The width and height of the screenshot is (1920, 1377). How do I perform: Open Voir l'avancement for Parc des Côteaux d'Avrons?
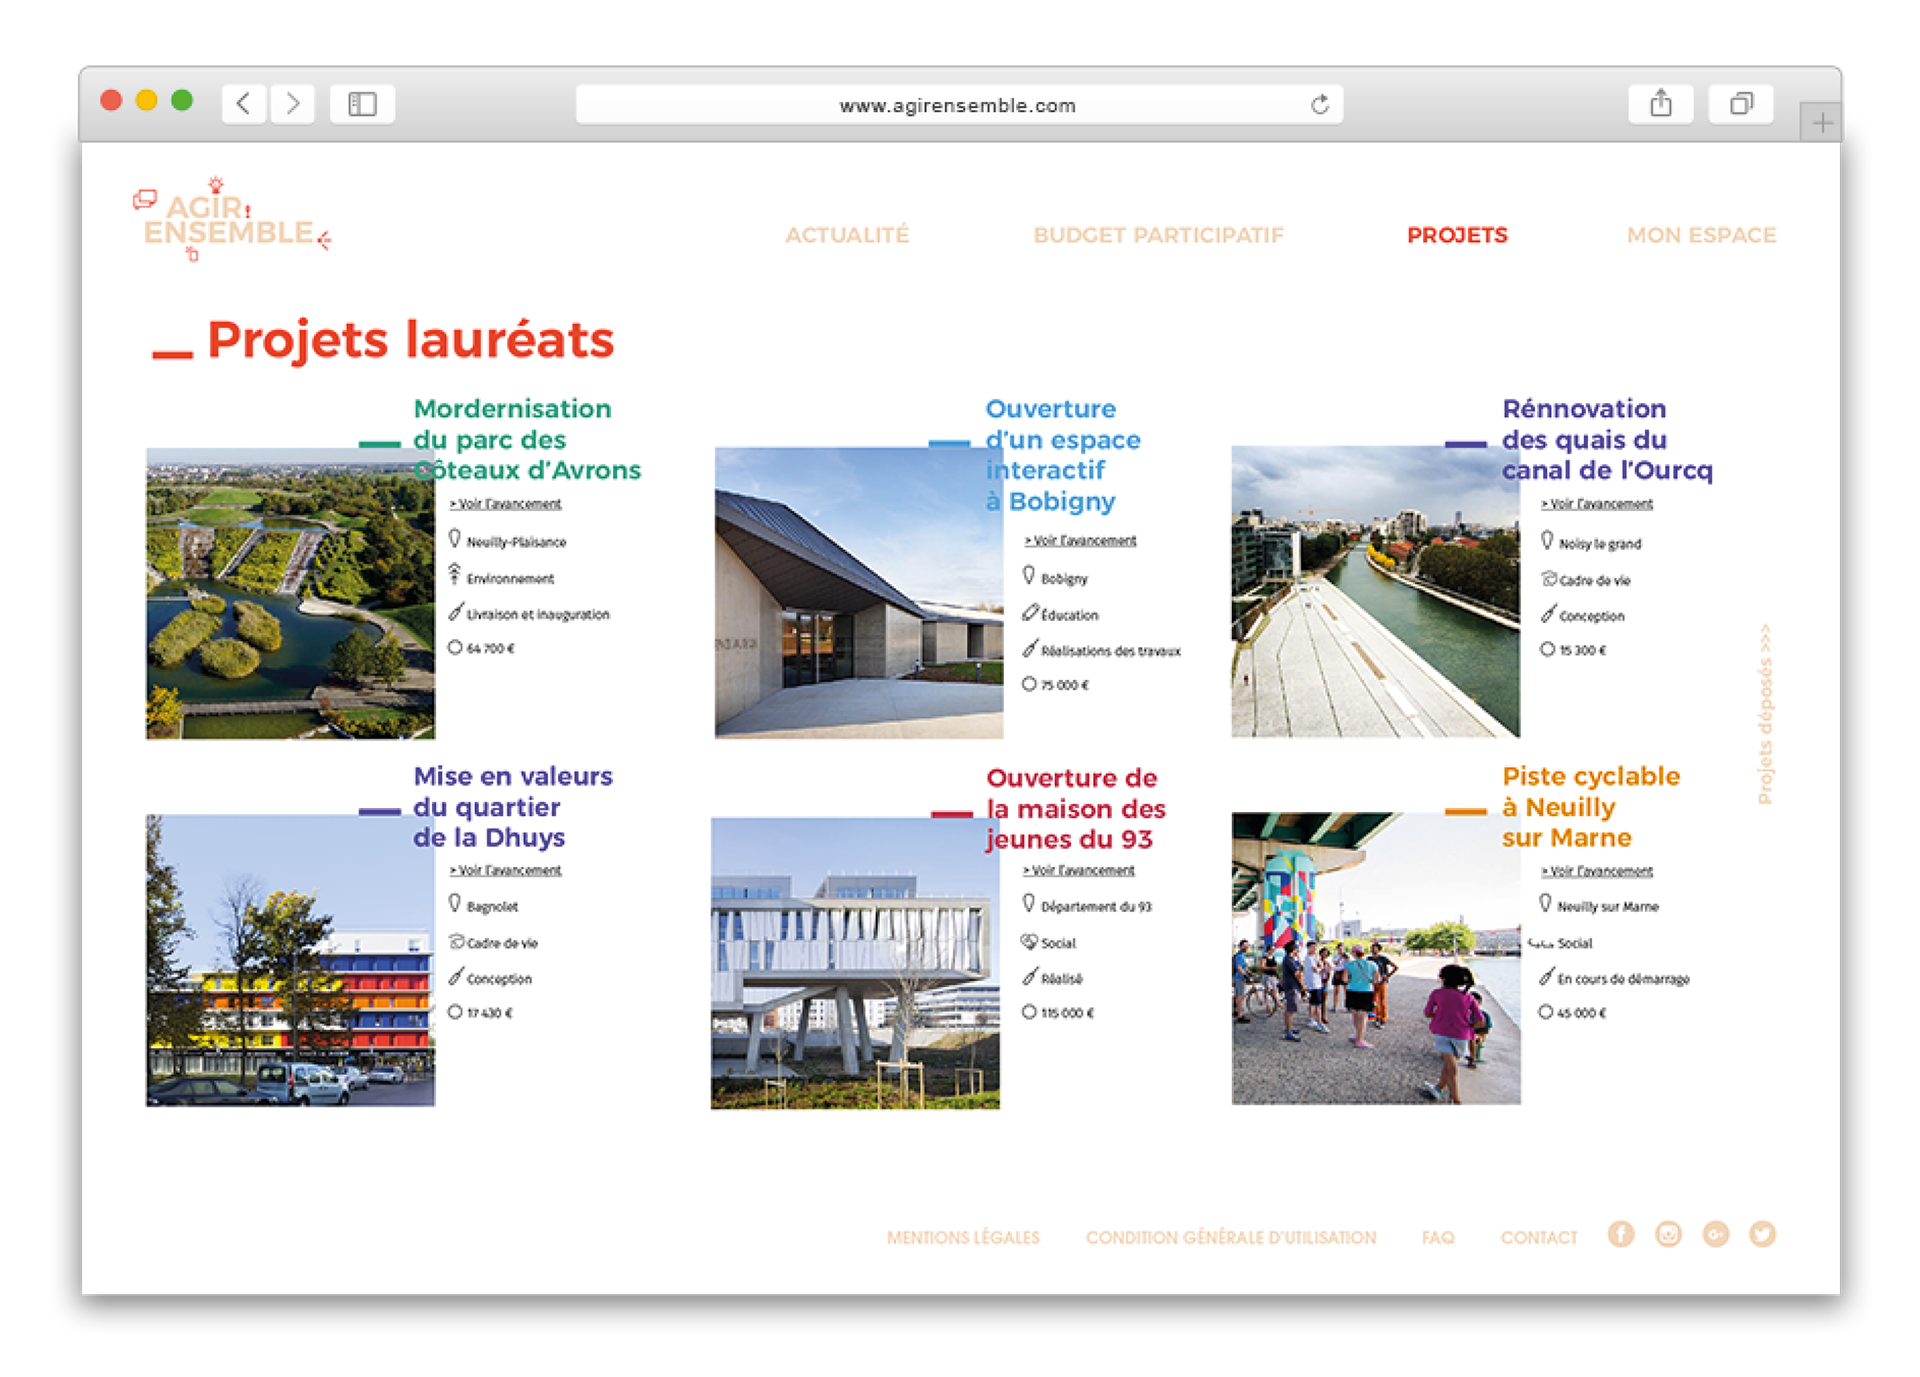(x=505, y=504)
